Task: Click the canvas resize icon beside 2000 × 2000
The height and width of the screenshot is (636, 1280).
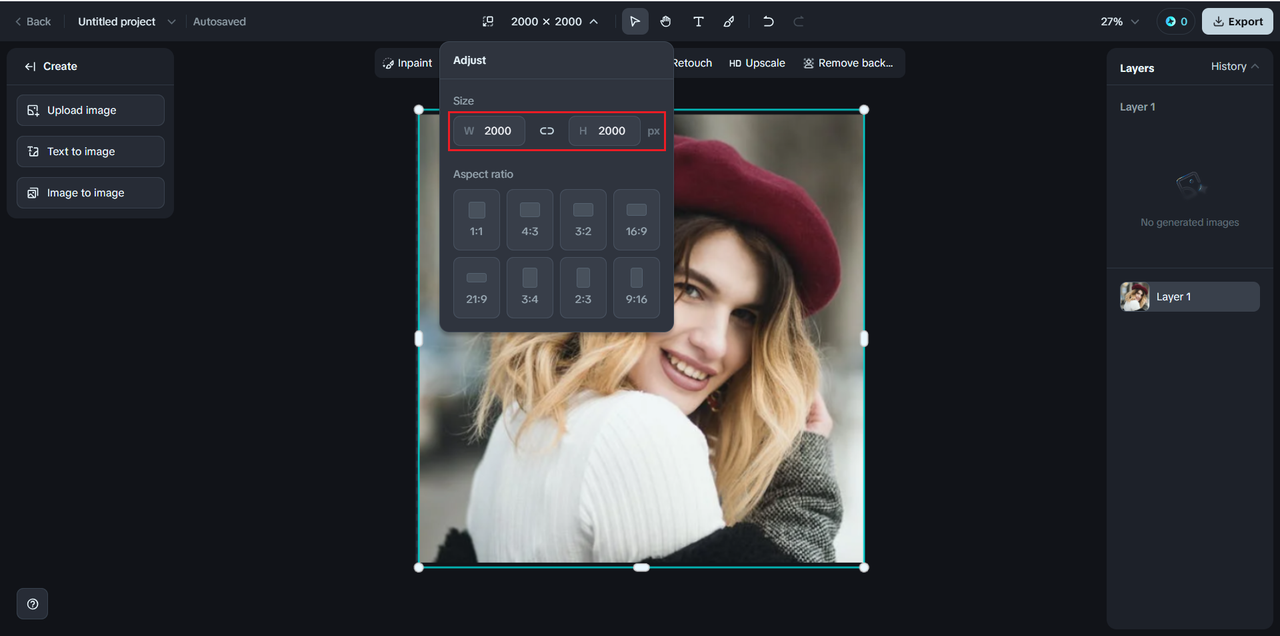Action: pyautogui.click(x=488, y=21)
